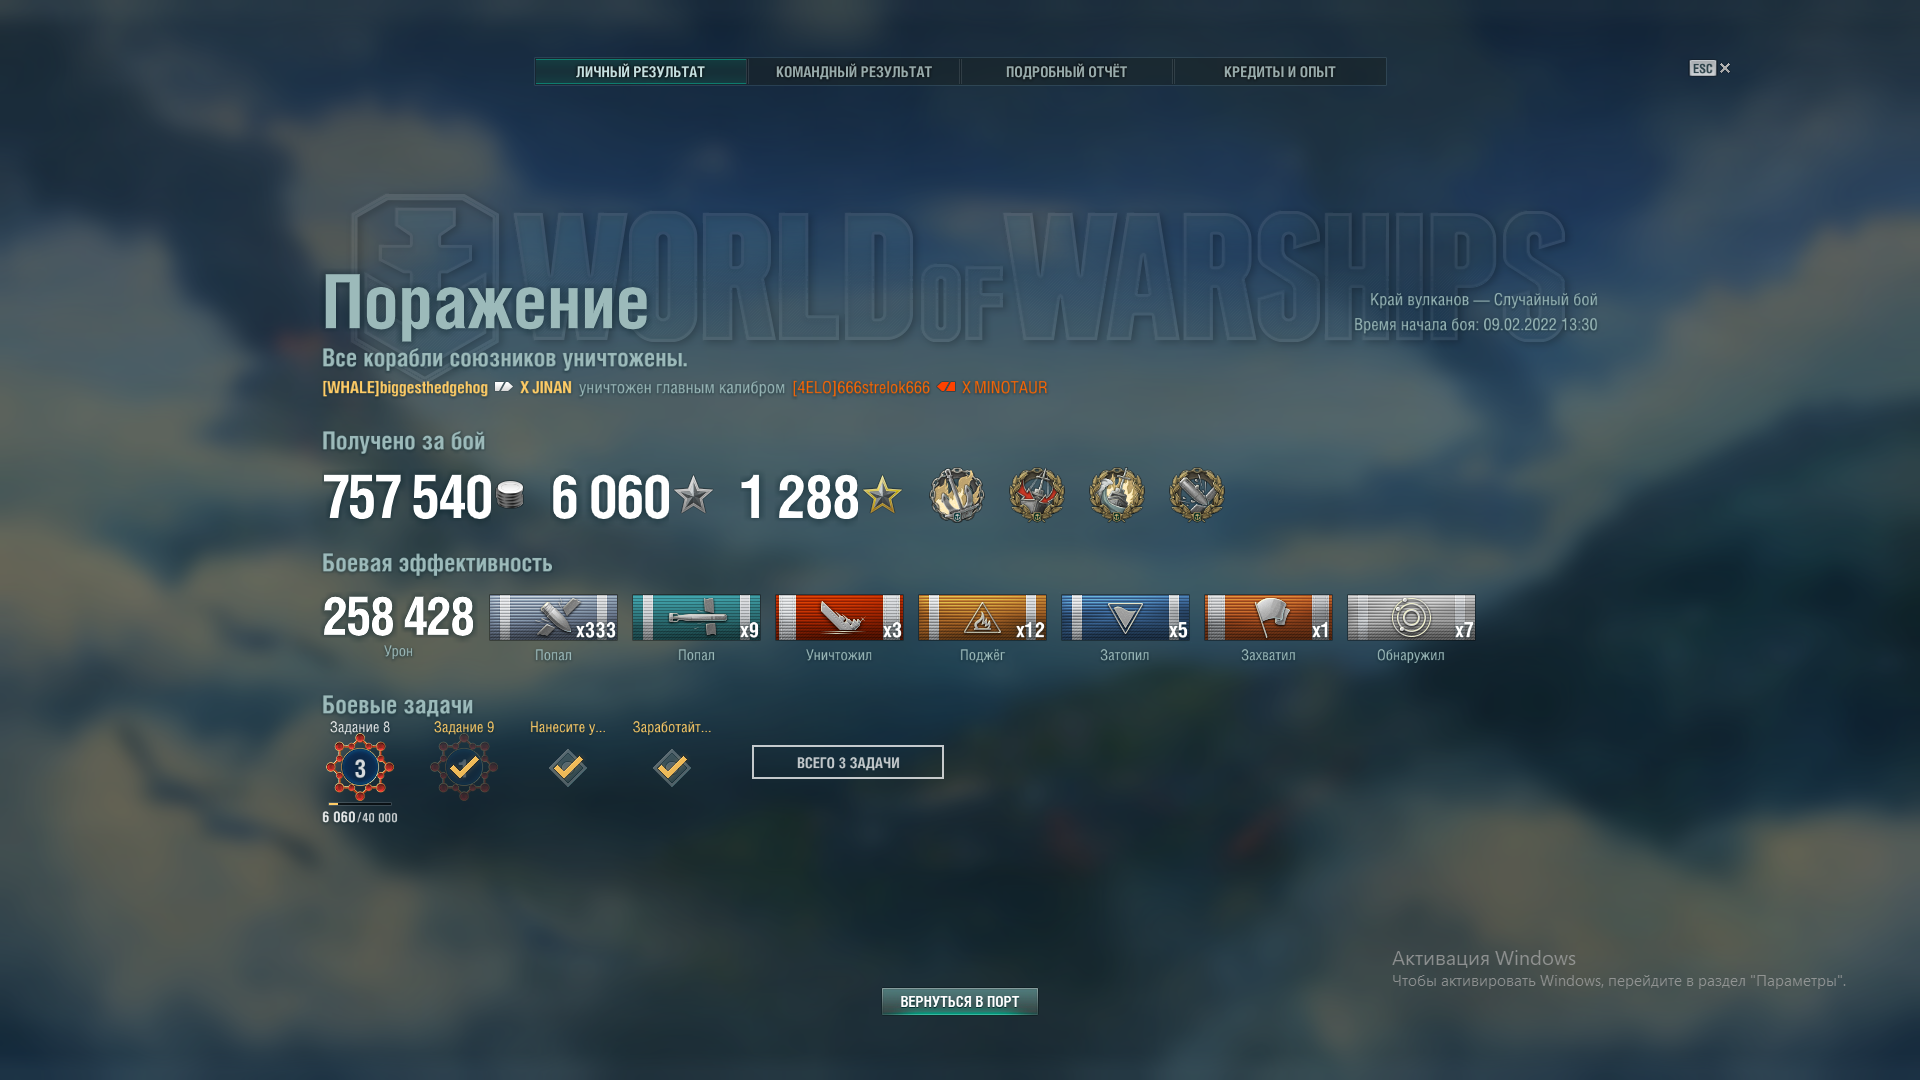
Task: Click Вернуться в порт button
Action: pyautogui.click(x=960, y=1001)
